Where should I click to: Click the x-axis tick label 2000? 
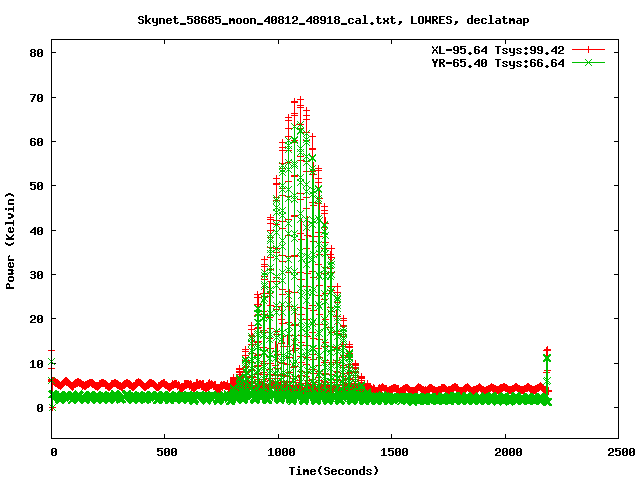[508, 452]
